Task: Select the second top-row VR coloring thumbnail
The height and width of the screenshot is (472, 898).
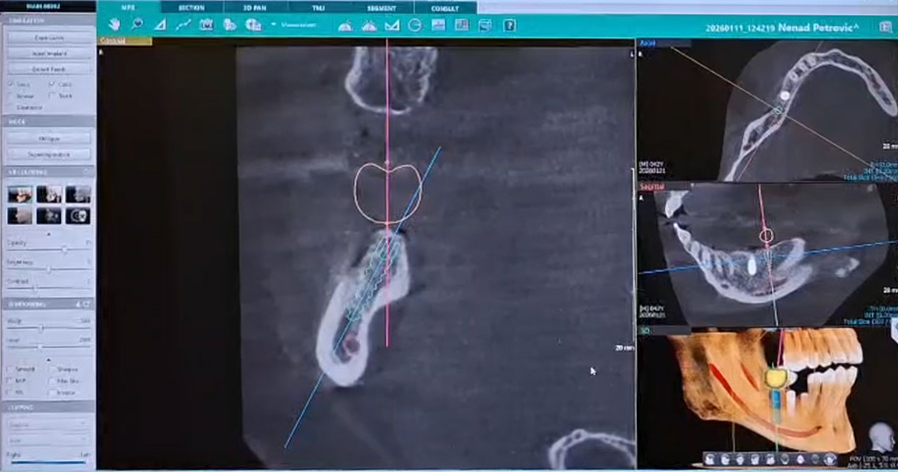Action: 49,194
